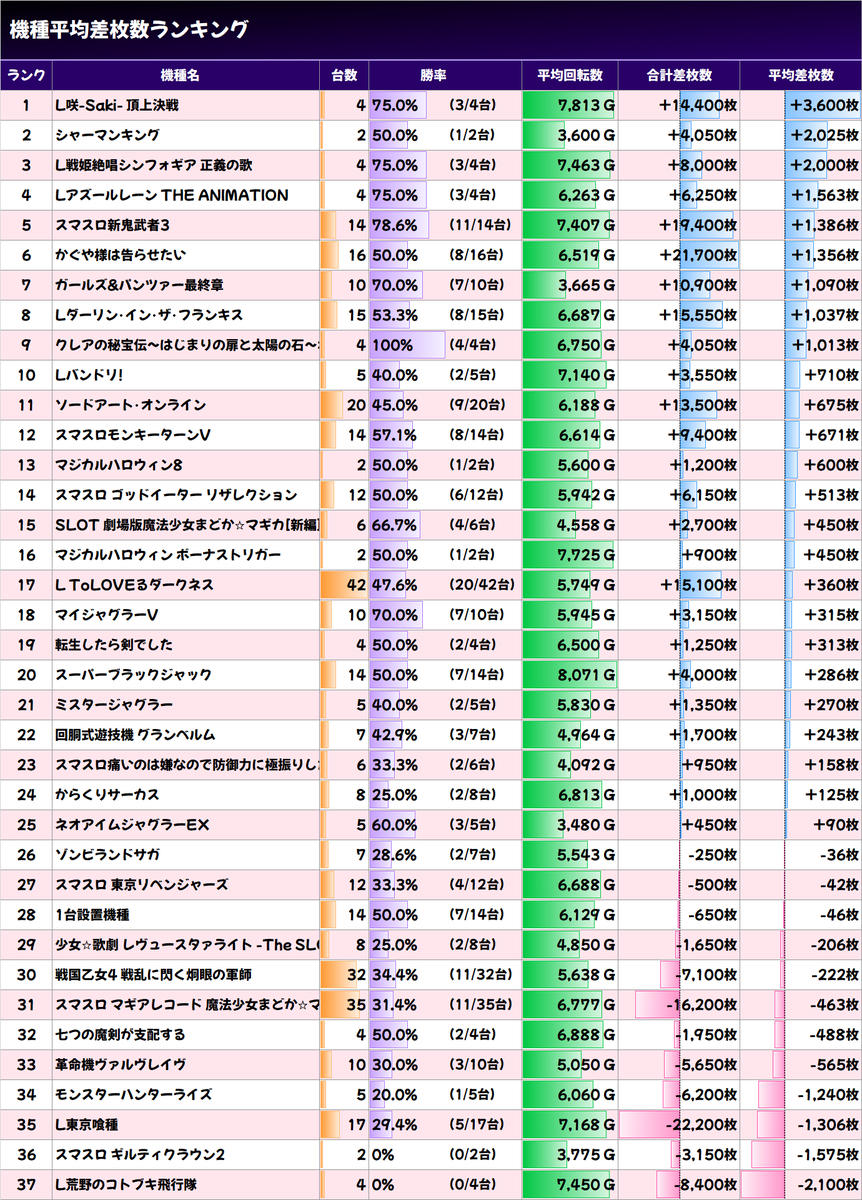Select SLOT 劇場版魔法少女まどか☆マギカ name
This screenshot has width=862, height=1200.
[x=187, y=525]
